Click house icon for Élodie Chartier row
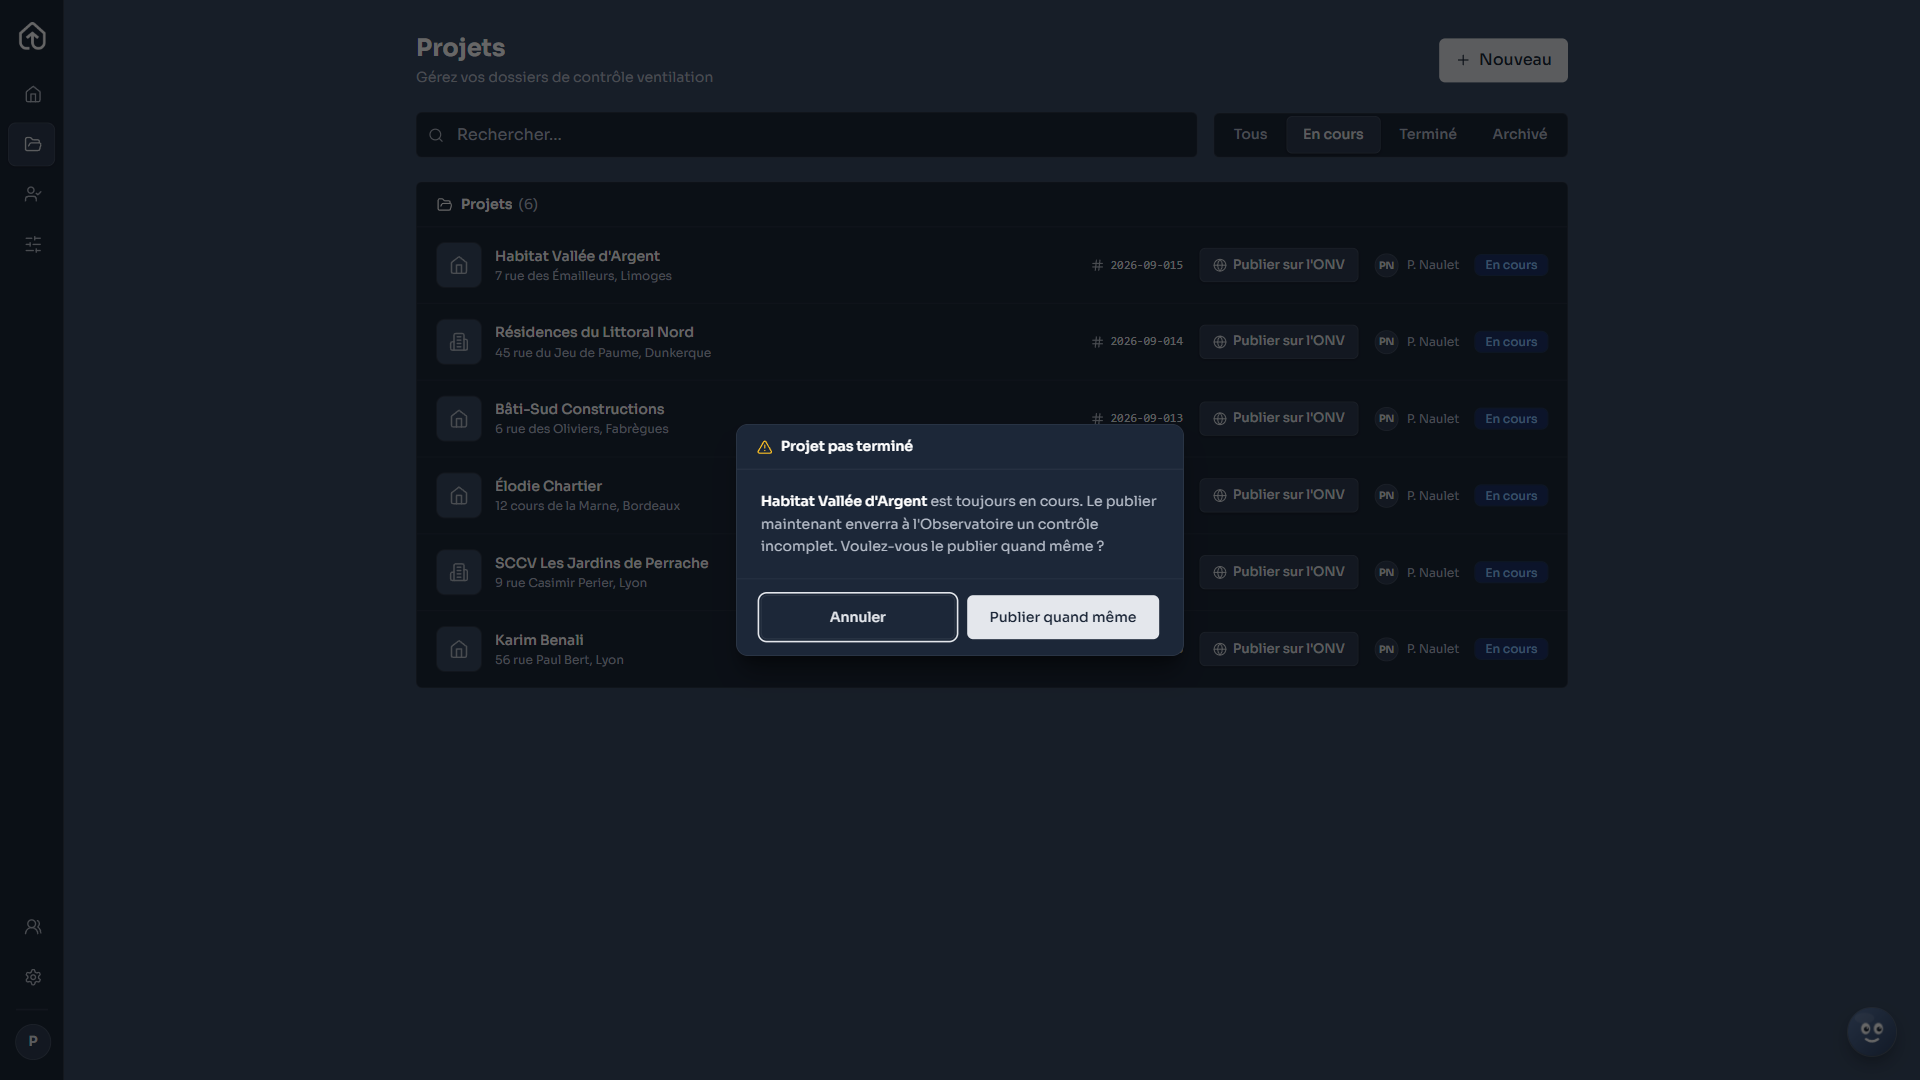This screenshot has width=1920, height=1080. tap(459, 496)
